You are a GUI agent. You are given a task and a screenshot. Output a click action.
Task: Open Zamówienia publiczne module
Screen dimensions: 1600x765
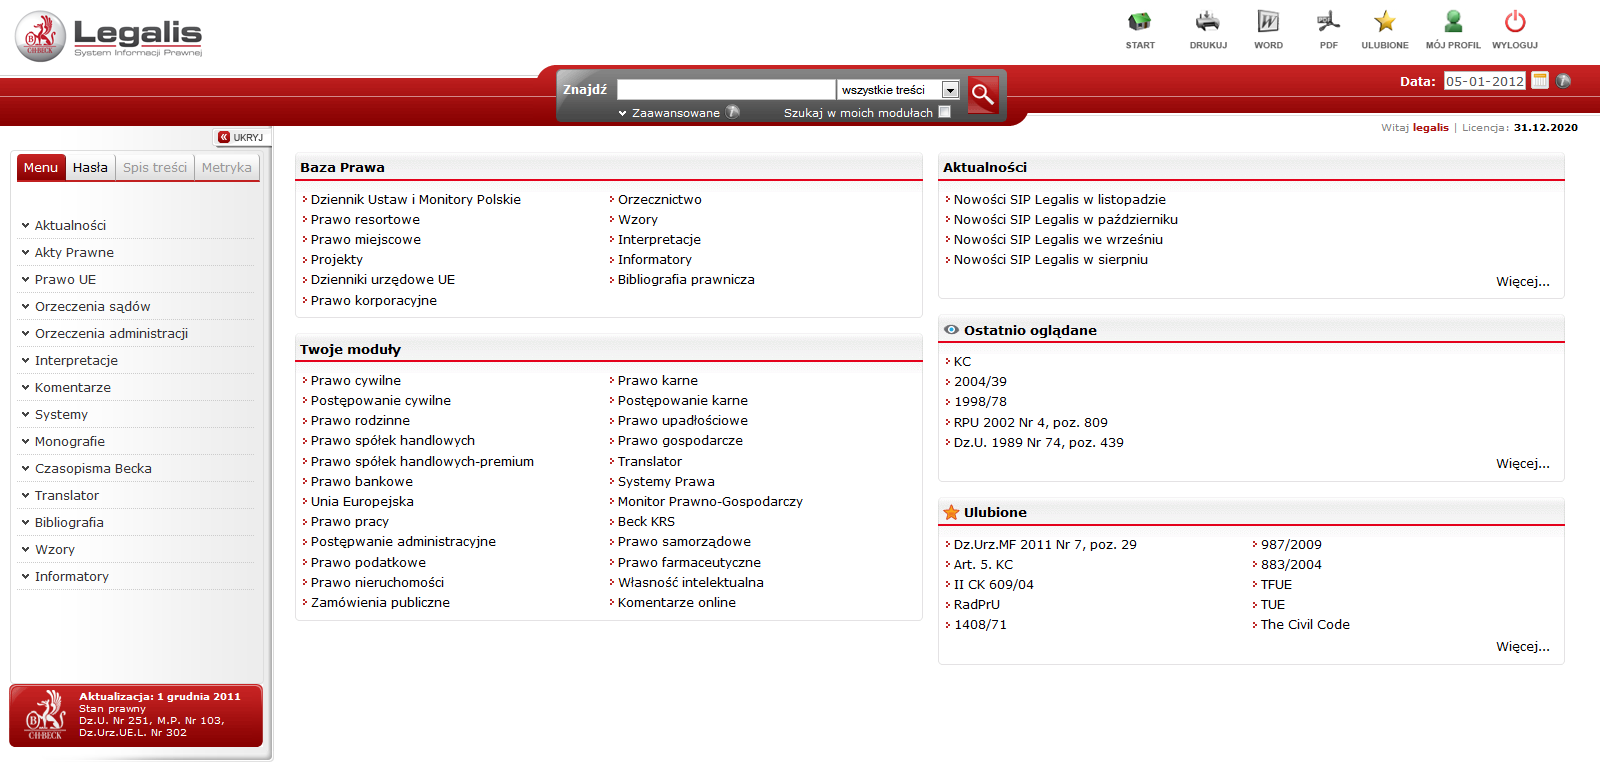click(x=380, y=603)
